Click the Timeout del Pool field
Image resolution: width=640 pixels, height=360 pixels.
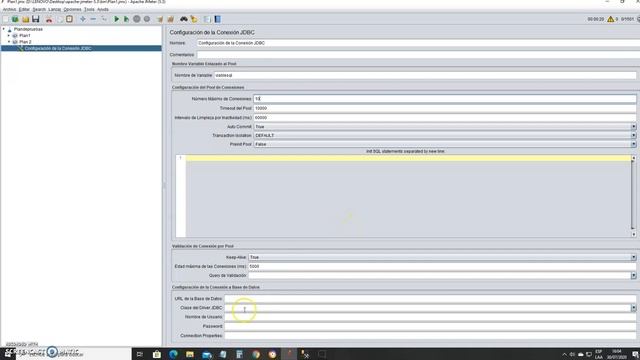point(444,108)
